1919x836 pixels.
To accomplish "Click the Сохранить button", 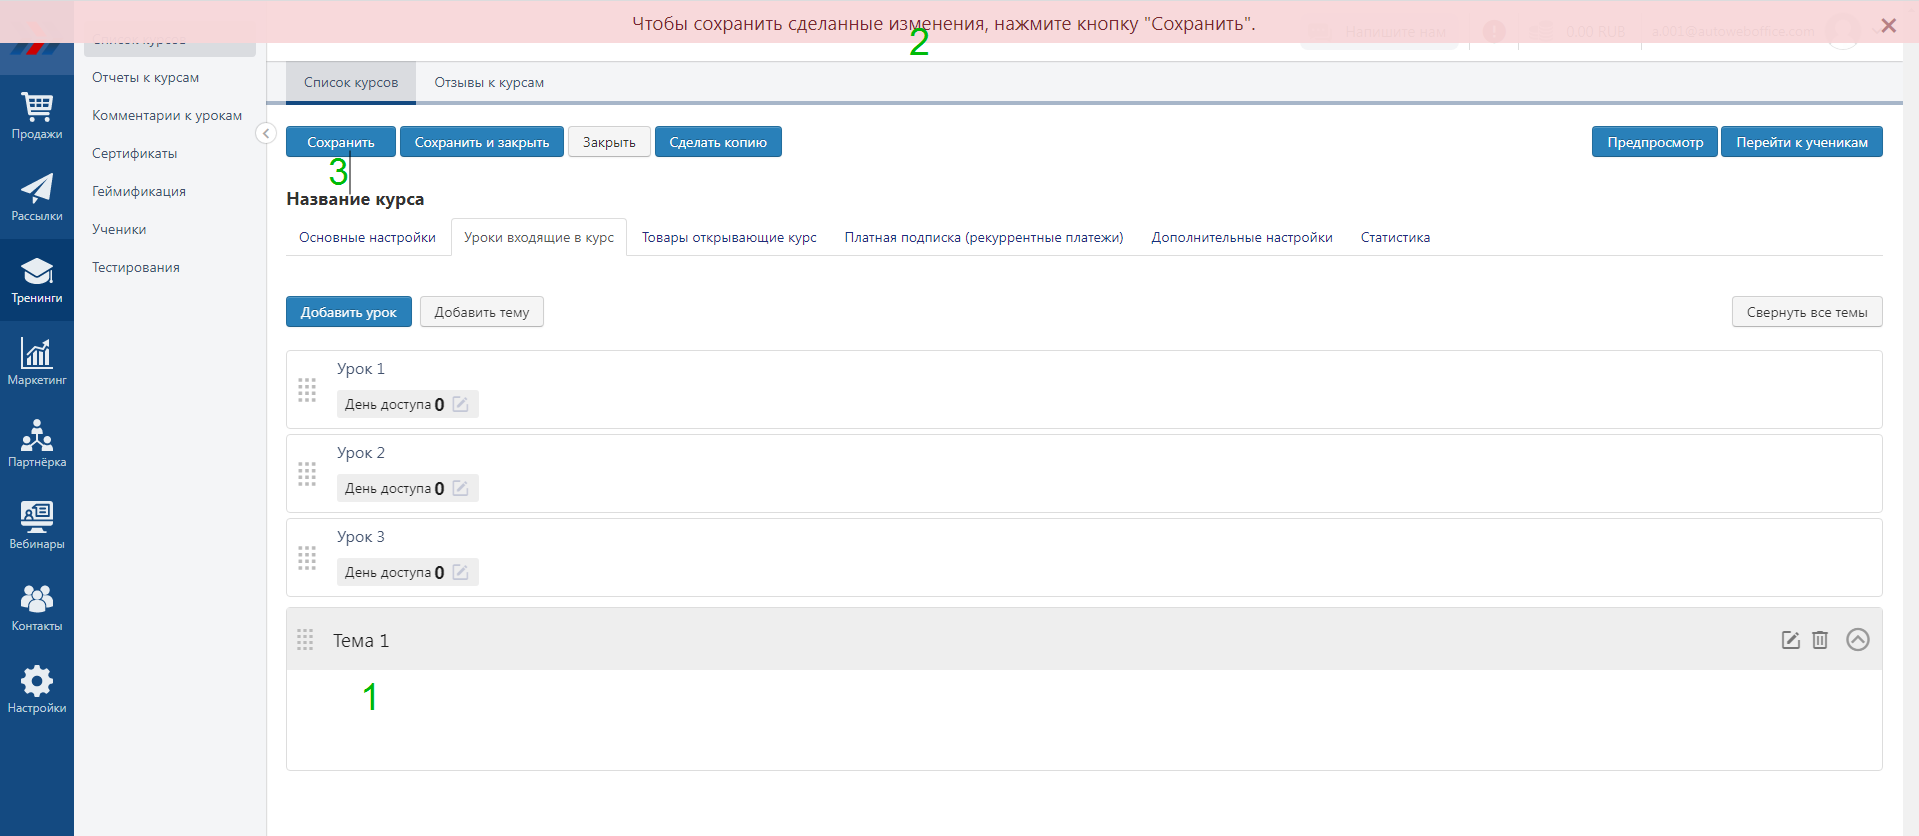I will click(340, 142).
